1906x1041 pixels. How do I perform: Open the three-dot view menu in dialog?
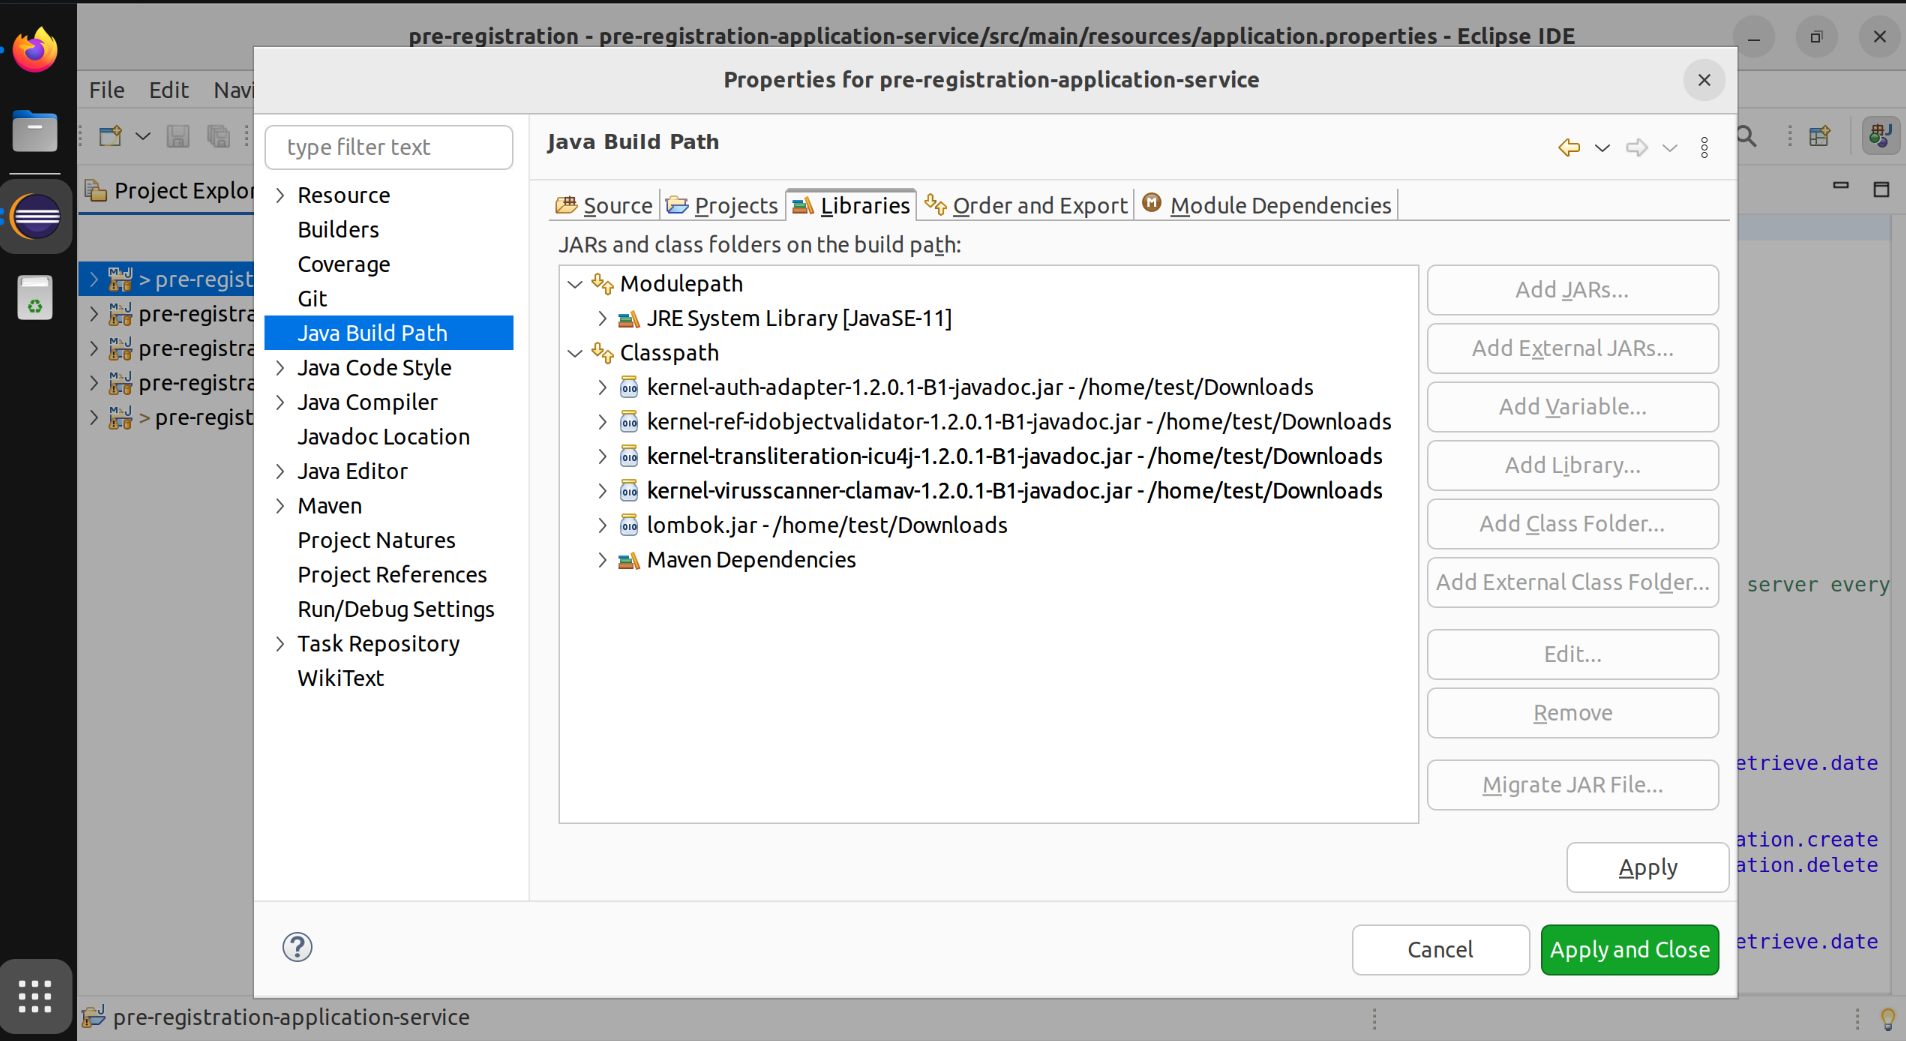click(1705, 148)
